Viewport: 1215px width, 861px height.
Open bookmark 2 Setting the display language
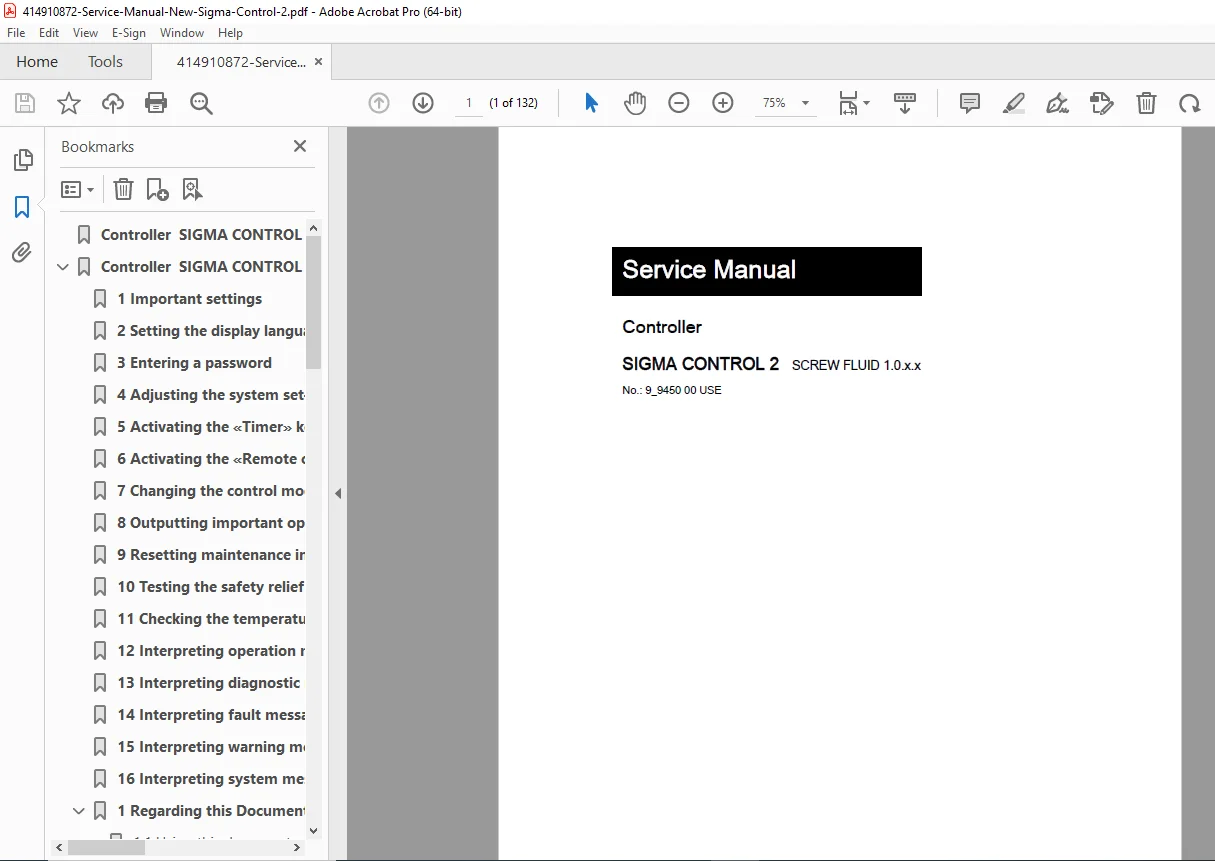coord(210,331)
